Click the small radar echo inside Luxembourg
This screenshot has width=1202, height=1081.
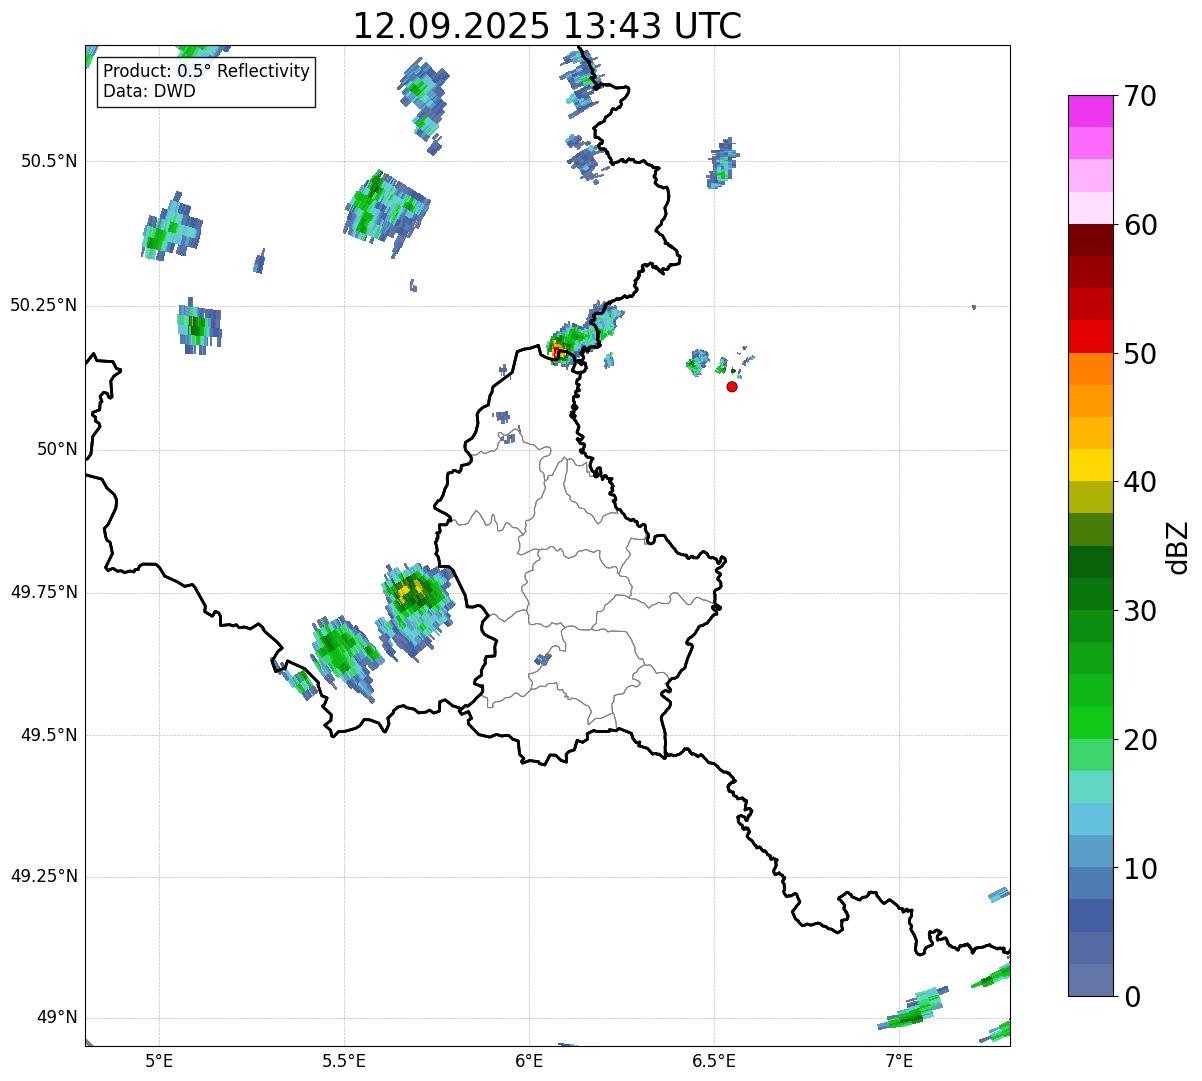(x=542, y=659)
